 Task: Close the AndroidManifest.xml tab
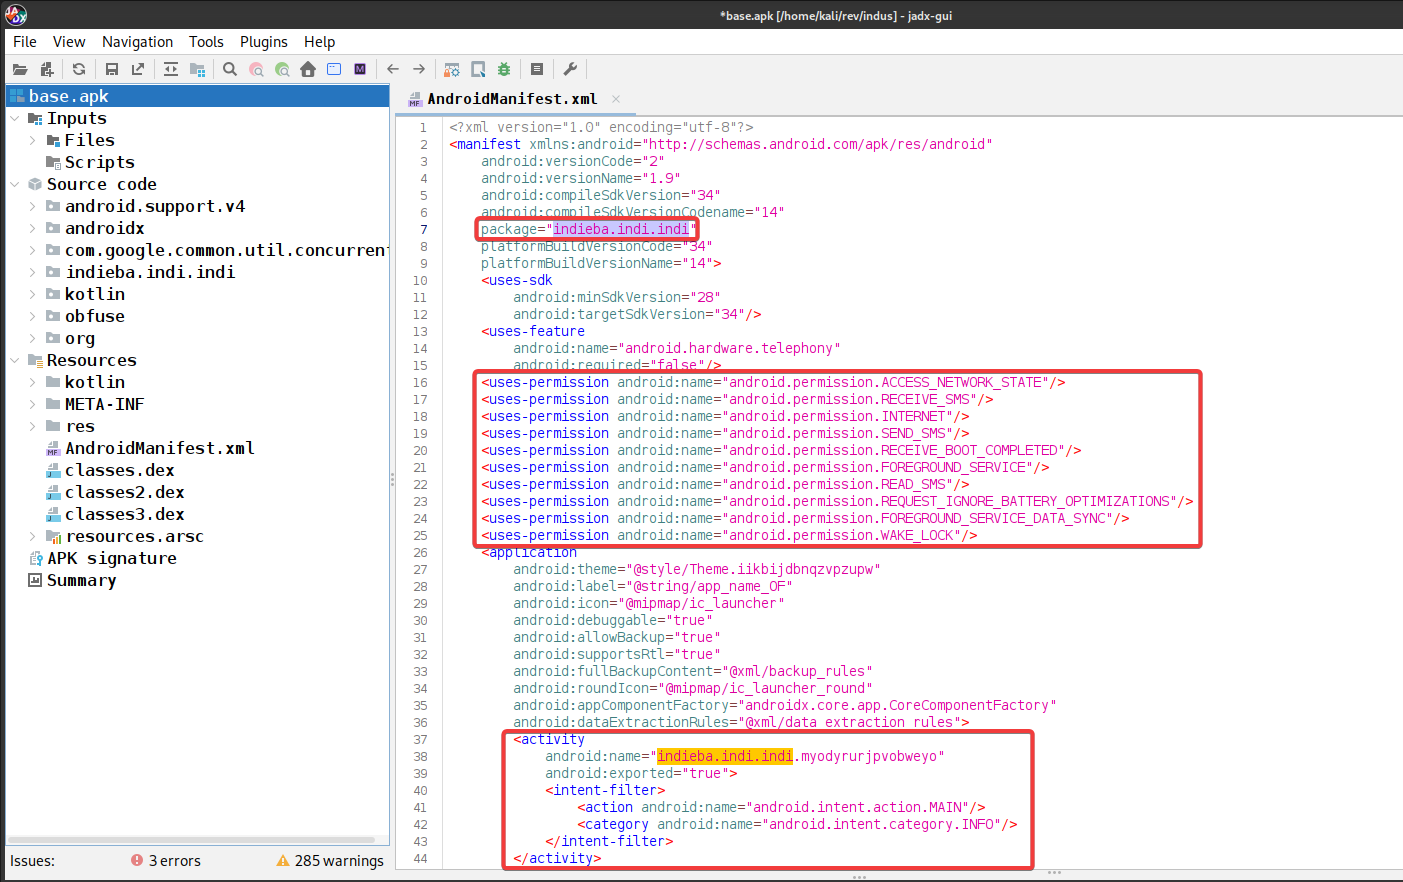coord(616,99)
